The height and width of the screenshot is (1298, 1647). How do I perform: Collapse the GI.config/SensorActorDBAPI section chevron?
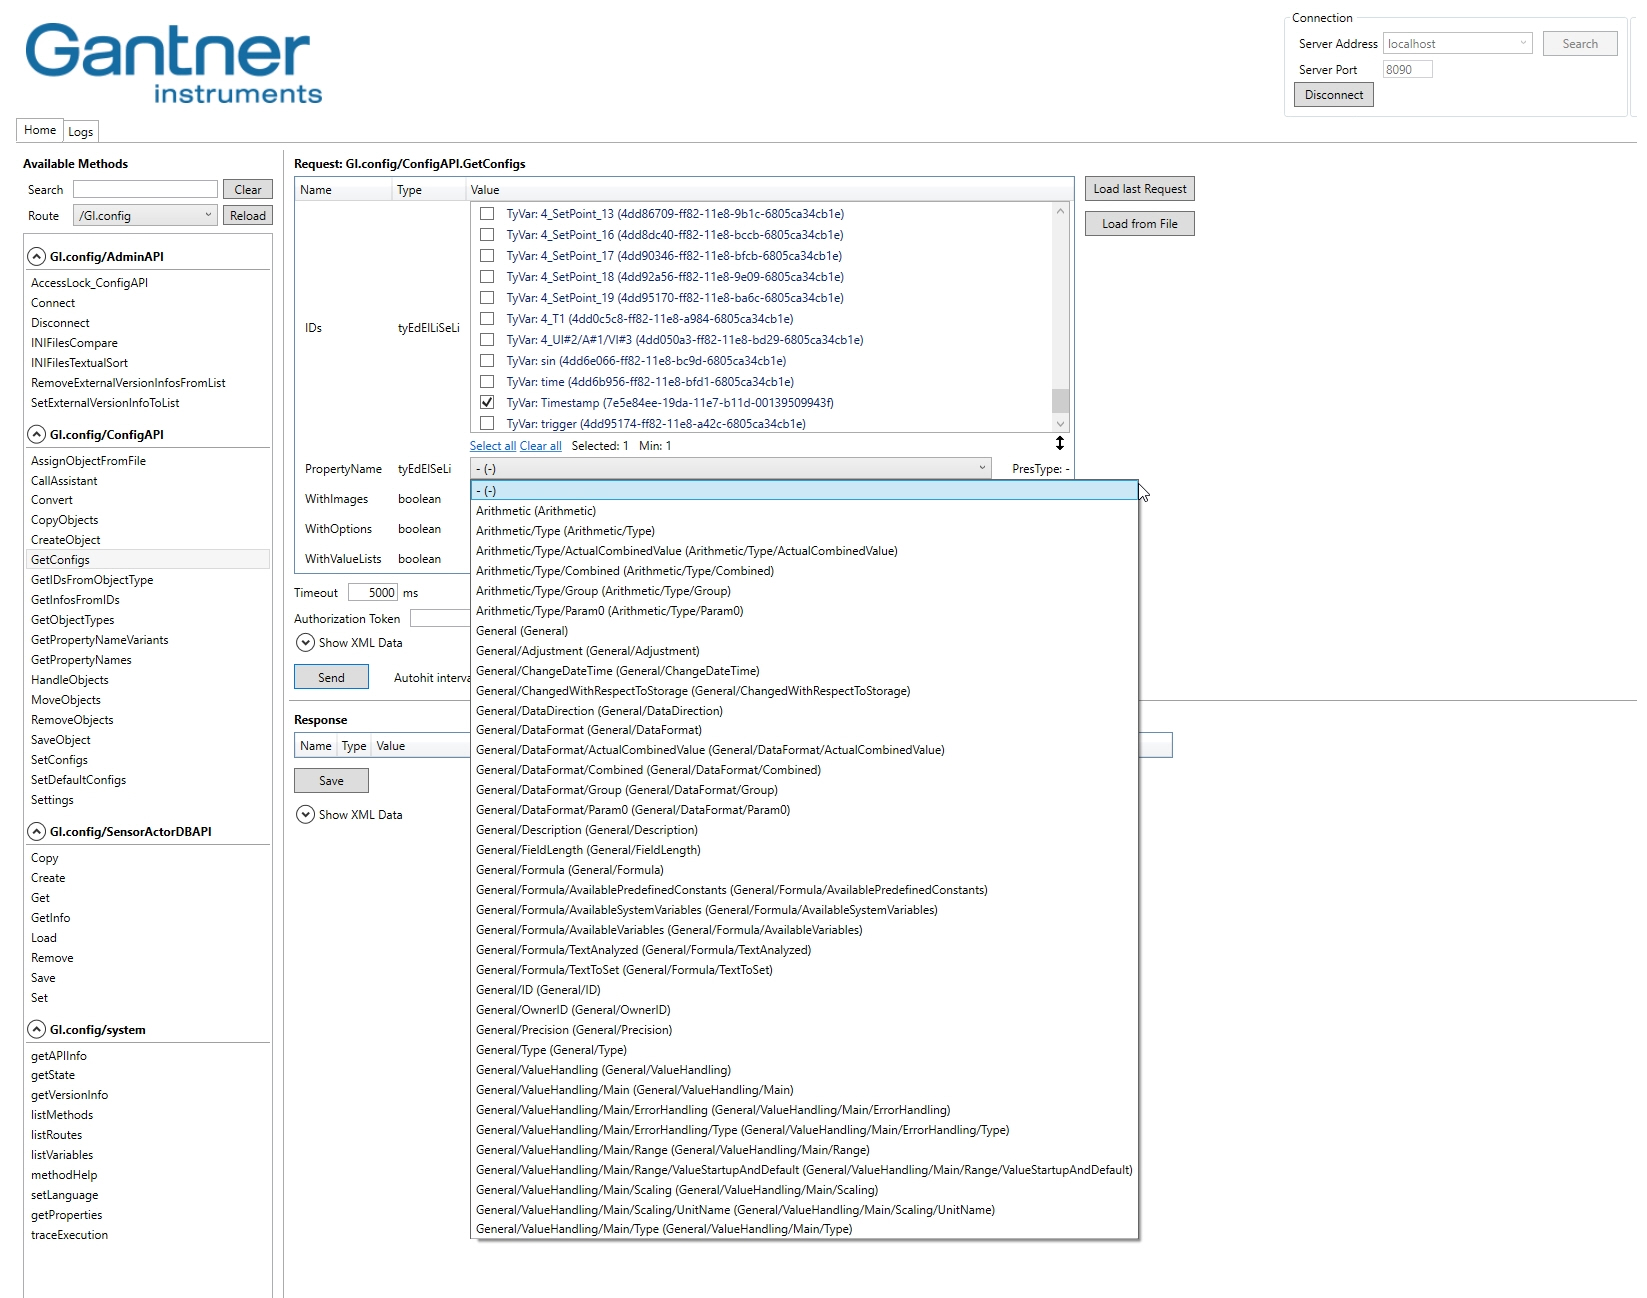point(37,831)
